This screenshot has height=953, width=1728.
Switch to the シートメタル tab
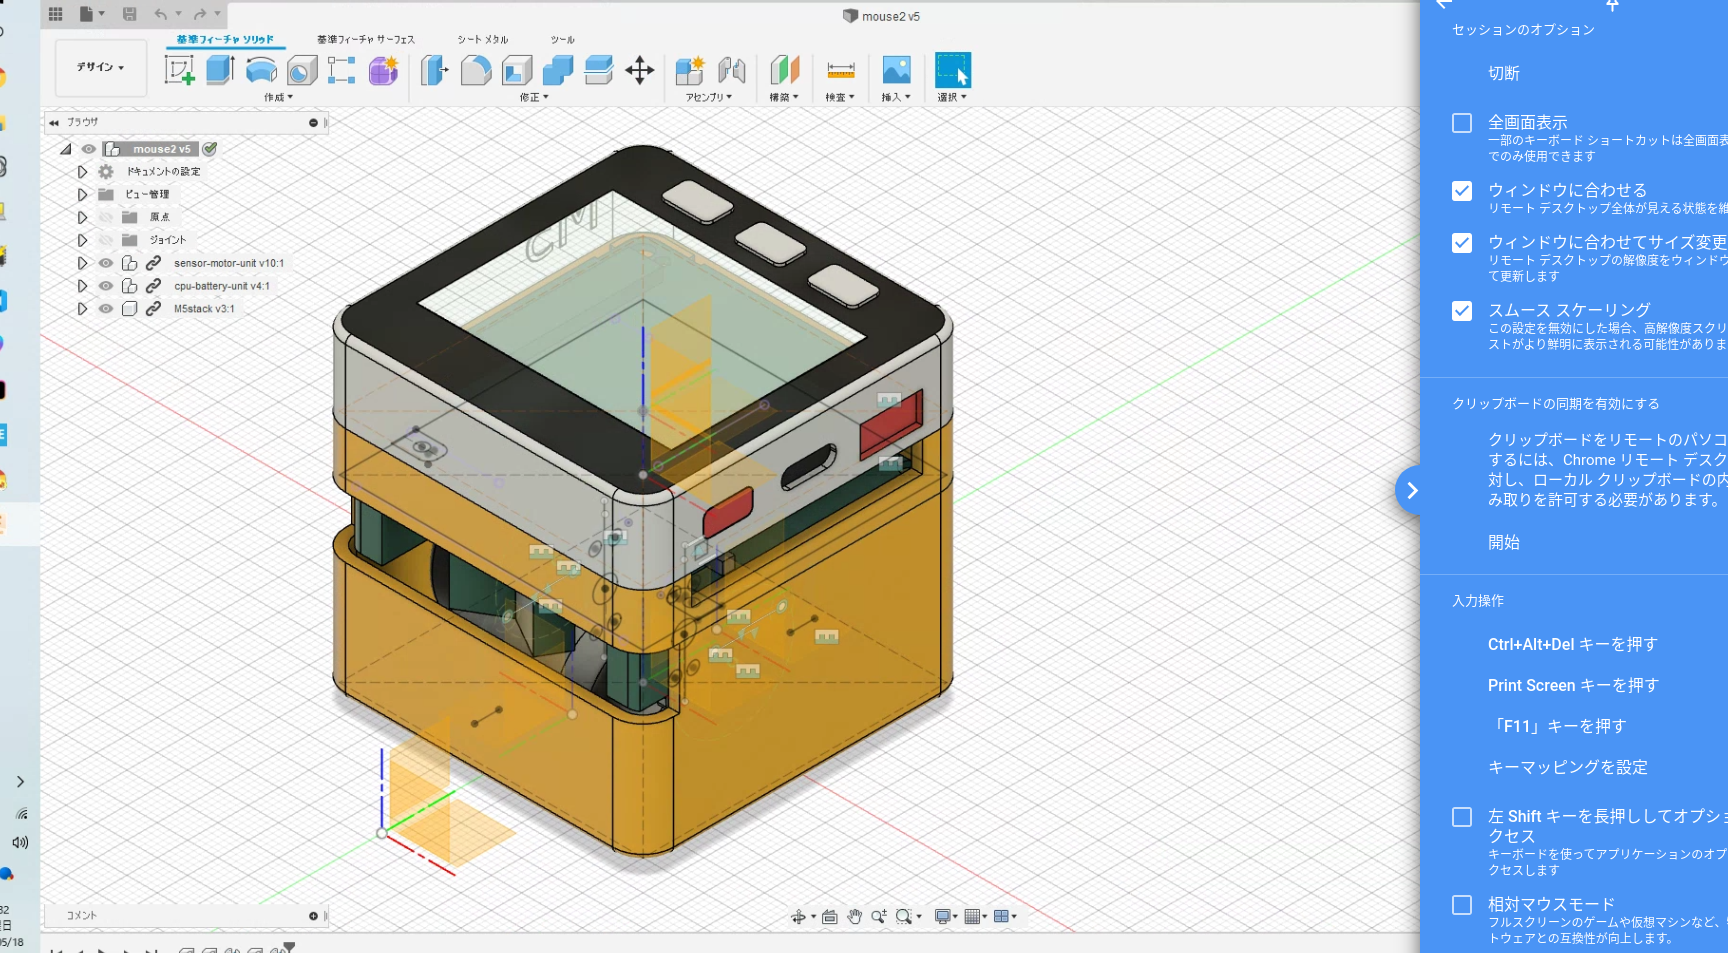click(483, 40)
